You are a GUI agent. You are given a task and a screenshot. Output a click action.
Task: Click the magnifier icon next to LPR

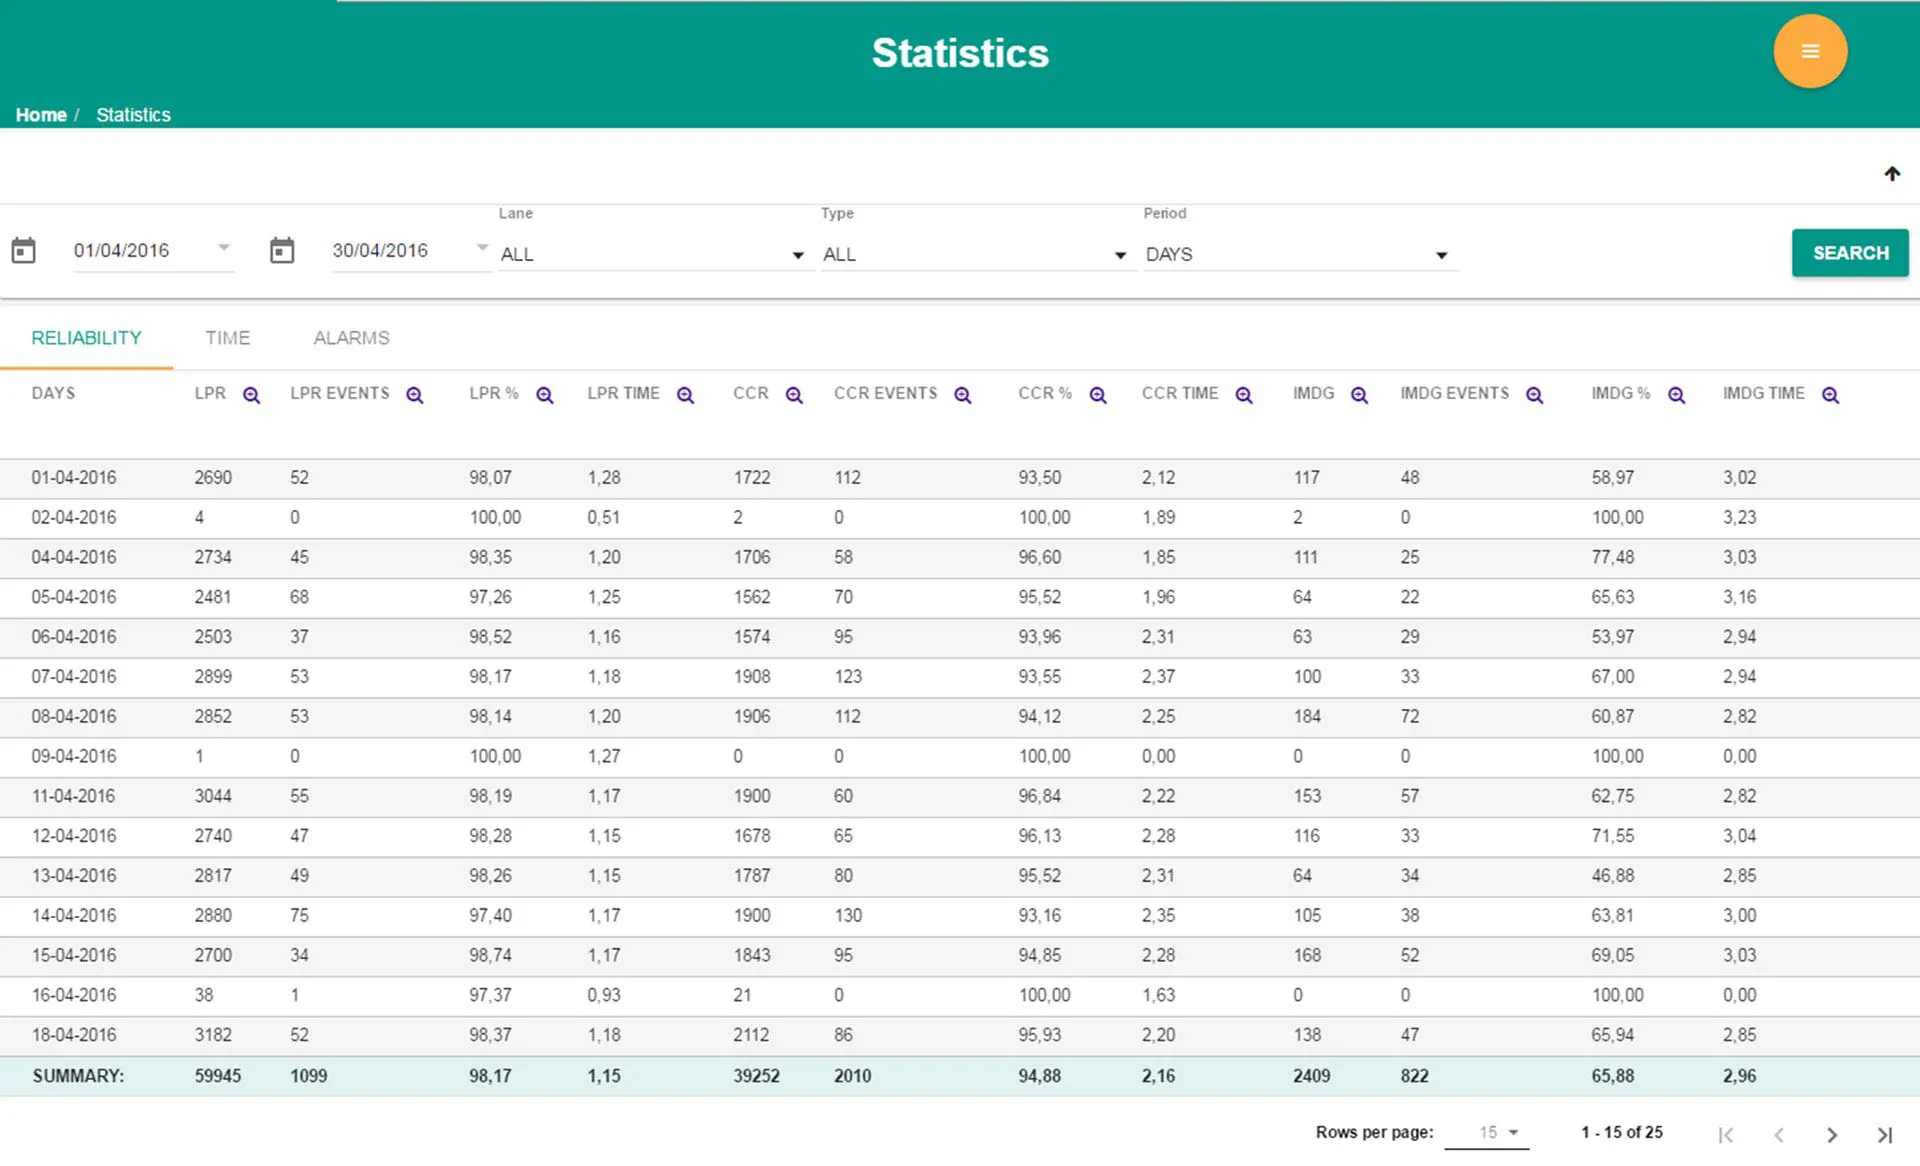pos(252,395)
